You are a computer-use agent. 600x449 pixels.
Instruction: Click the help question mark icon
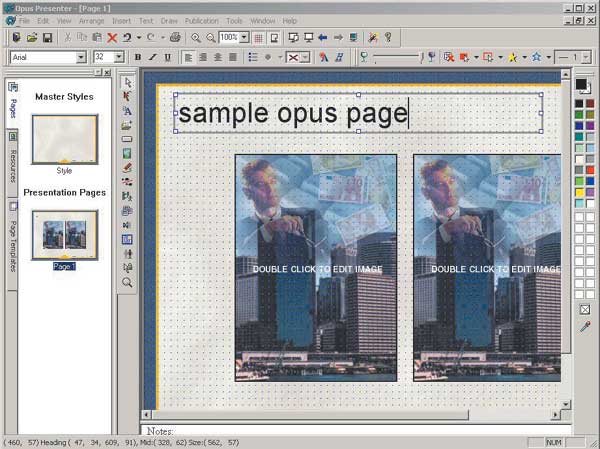tap(388, 38)
